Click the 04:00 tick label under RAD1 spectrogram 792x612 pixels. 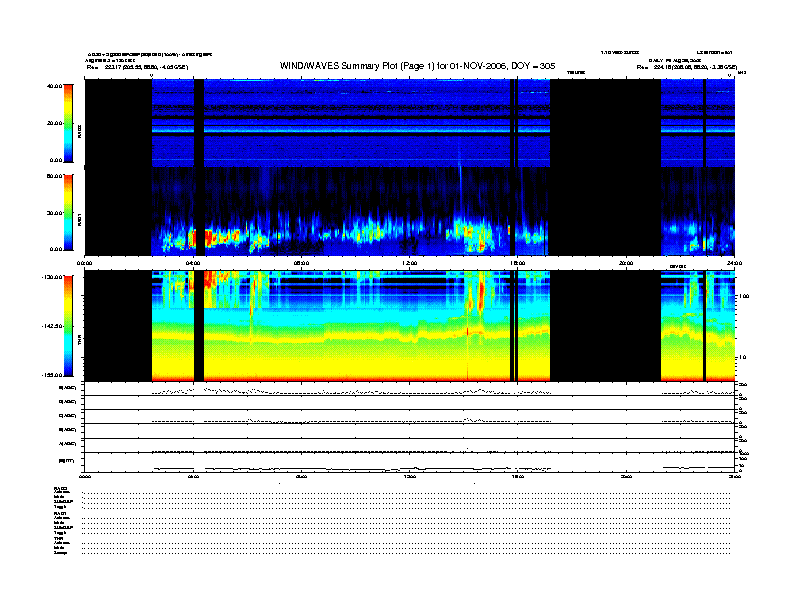click(x=193, y=263)
